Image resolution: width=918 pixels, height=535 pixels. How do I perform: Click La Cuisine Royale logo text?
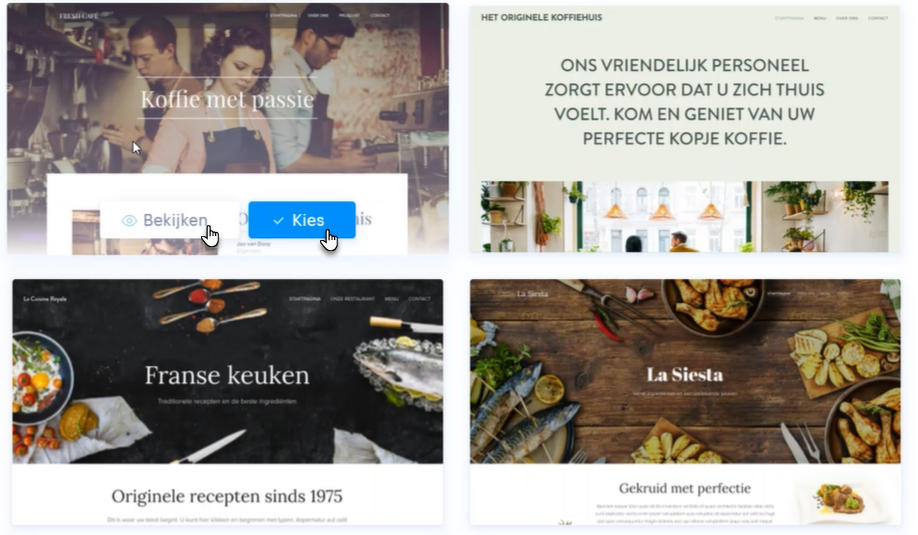click(x=45, y=299)
